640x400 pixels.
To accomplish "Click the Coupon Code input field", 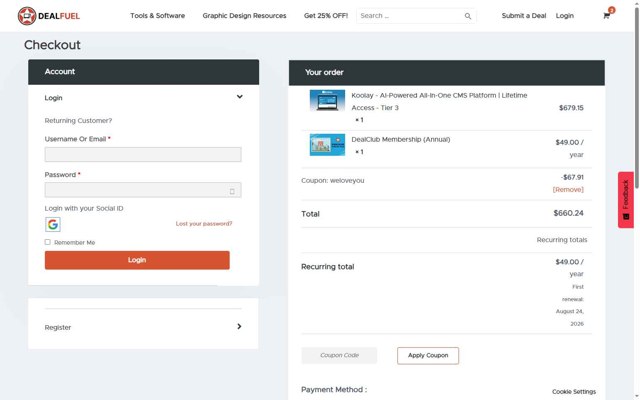I will click(339, 356).
